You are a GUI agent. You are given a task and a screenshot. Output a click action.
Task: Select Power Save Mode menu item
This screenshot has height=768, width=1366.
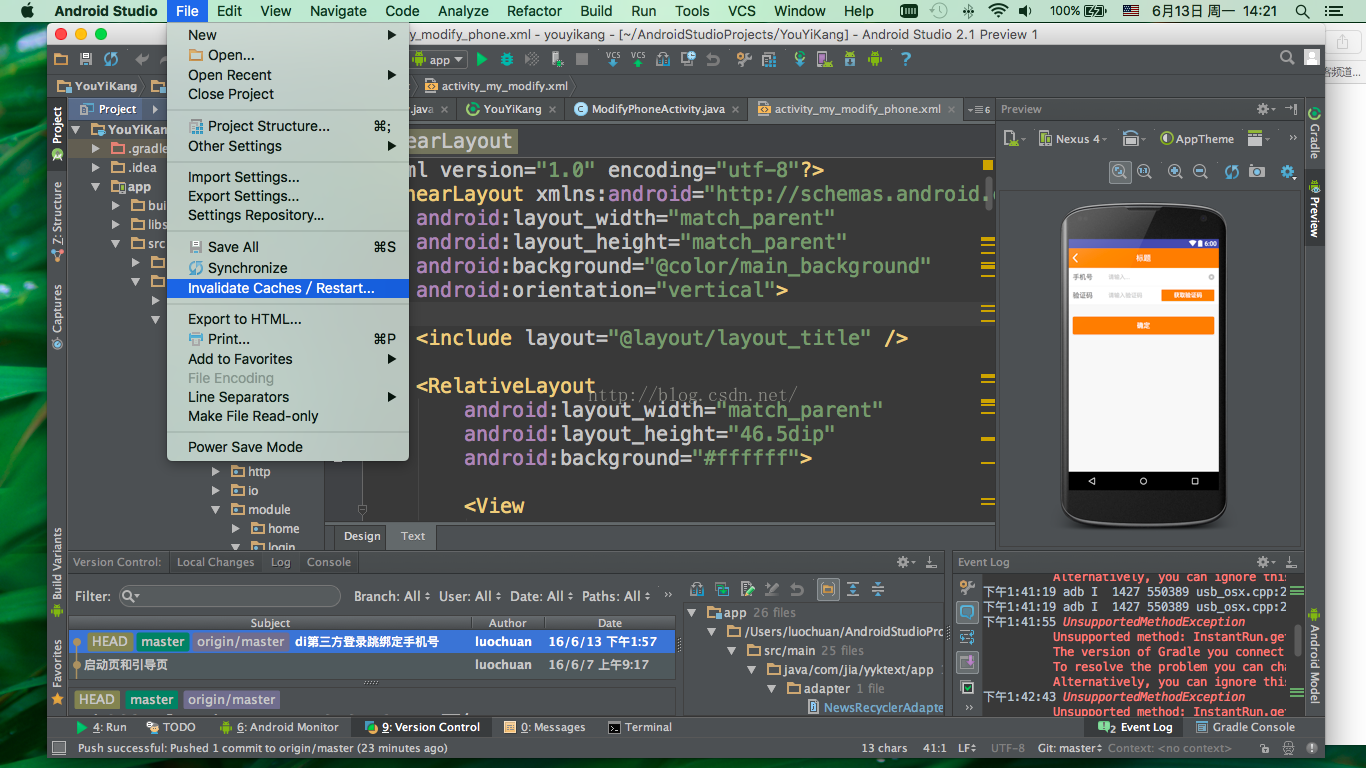click(x=288, y=447)
